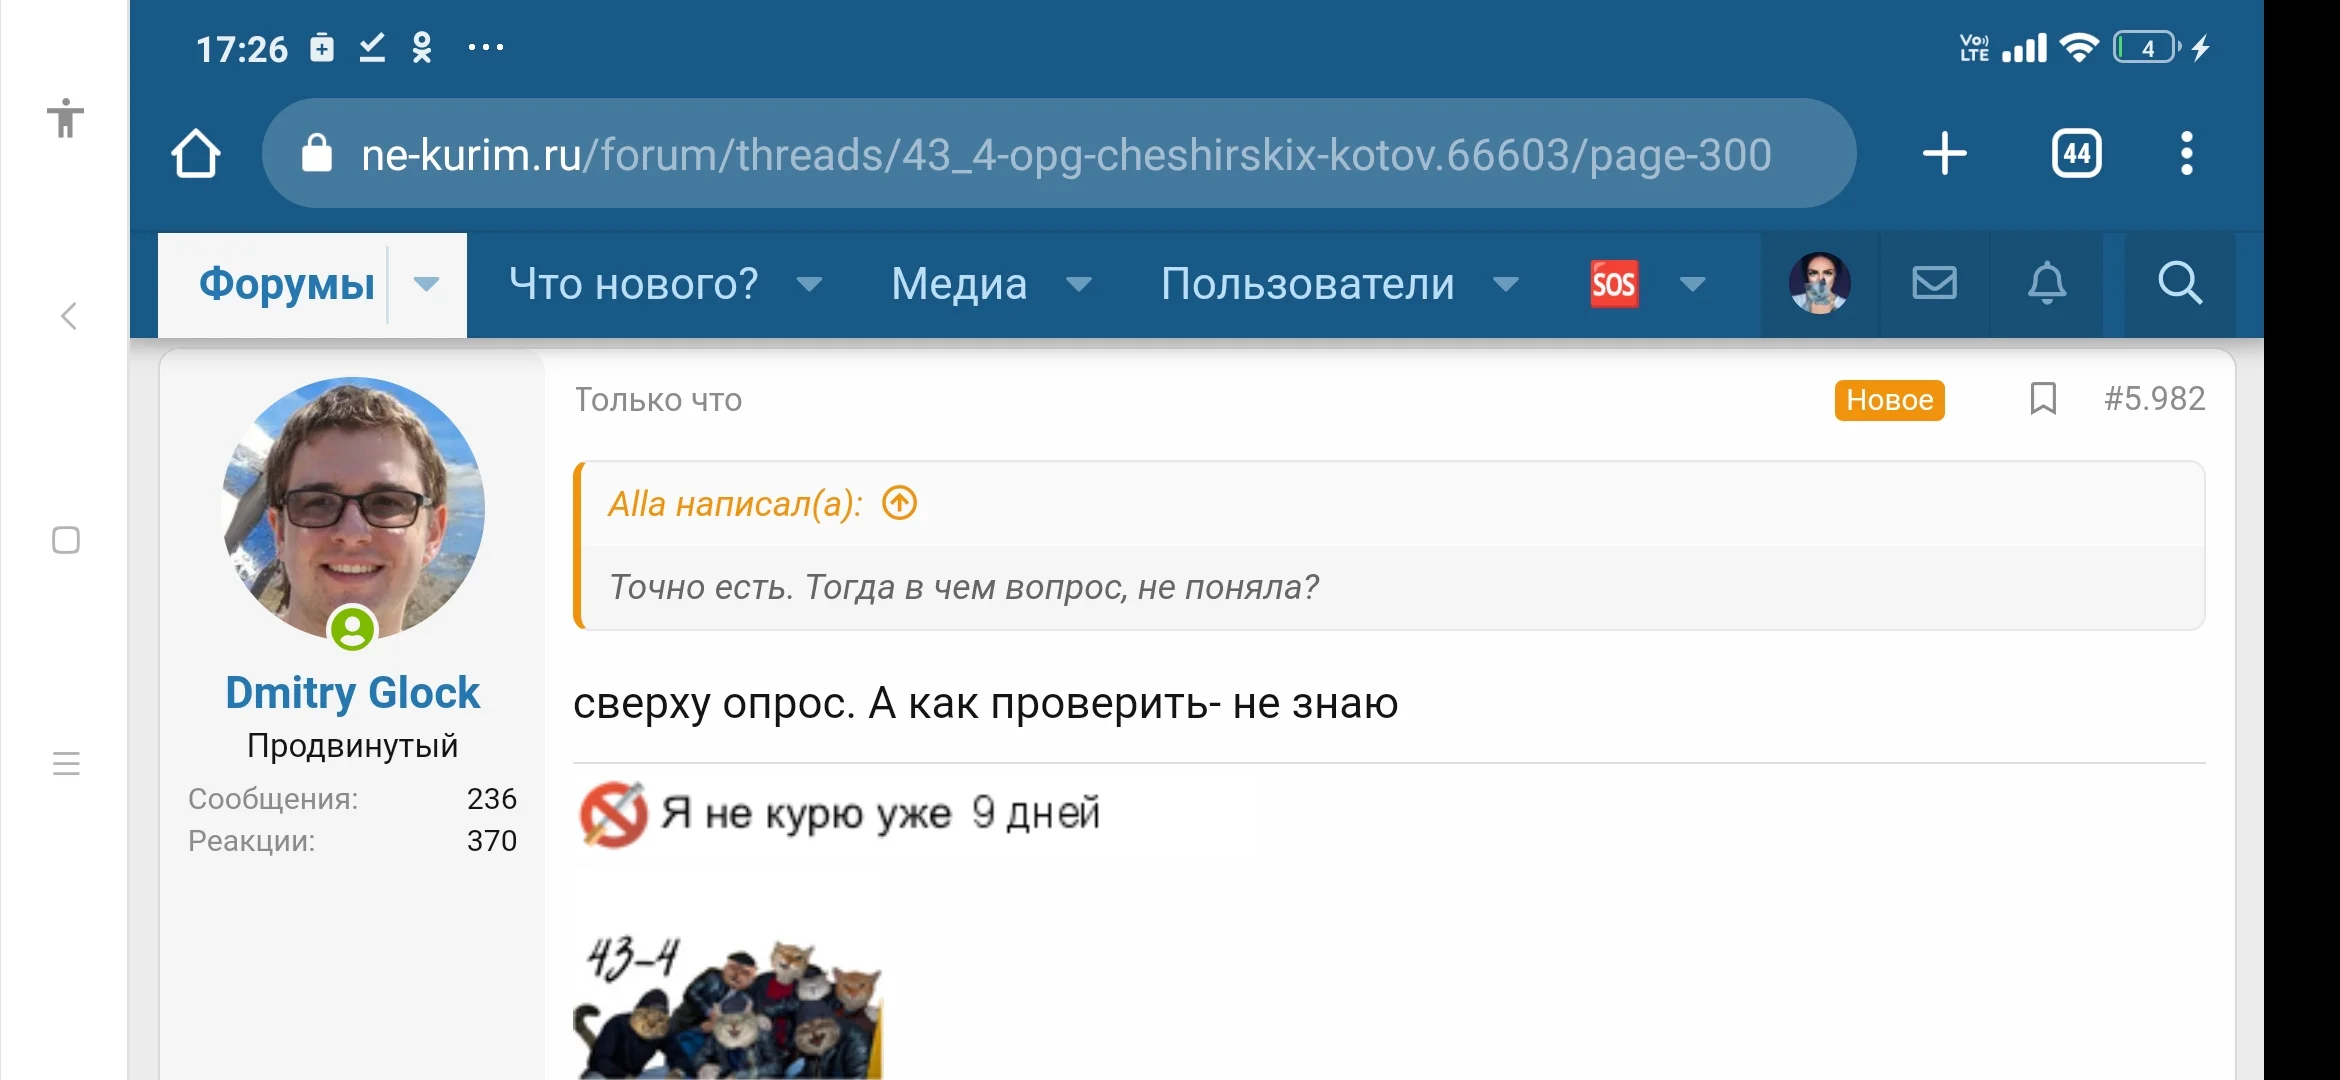
Task: Open a new tab with the plus icon
Action: (1944, 152)
